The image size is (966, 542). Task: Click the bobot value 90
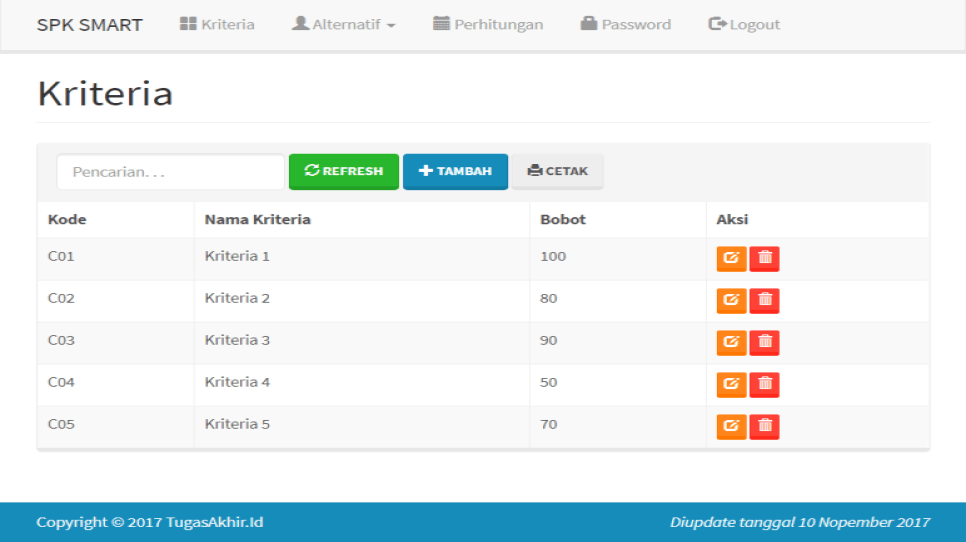(x=549, y=340)
